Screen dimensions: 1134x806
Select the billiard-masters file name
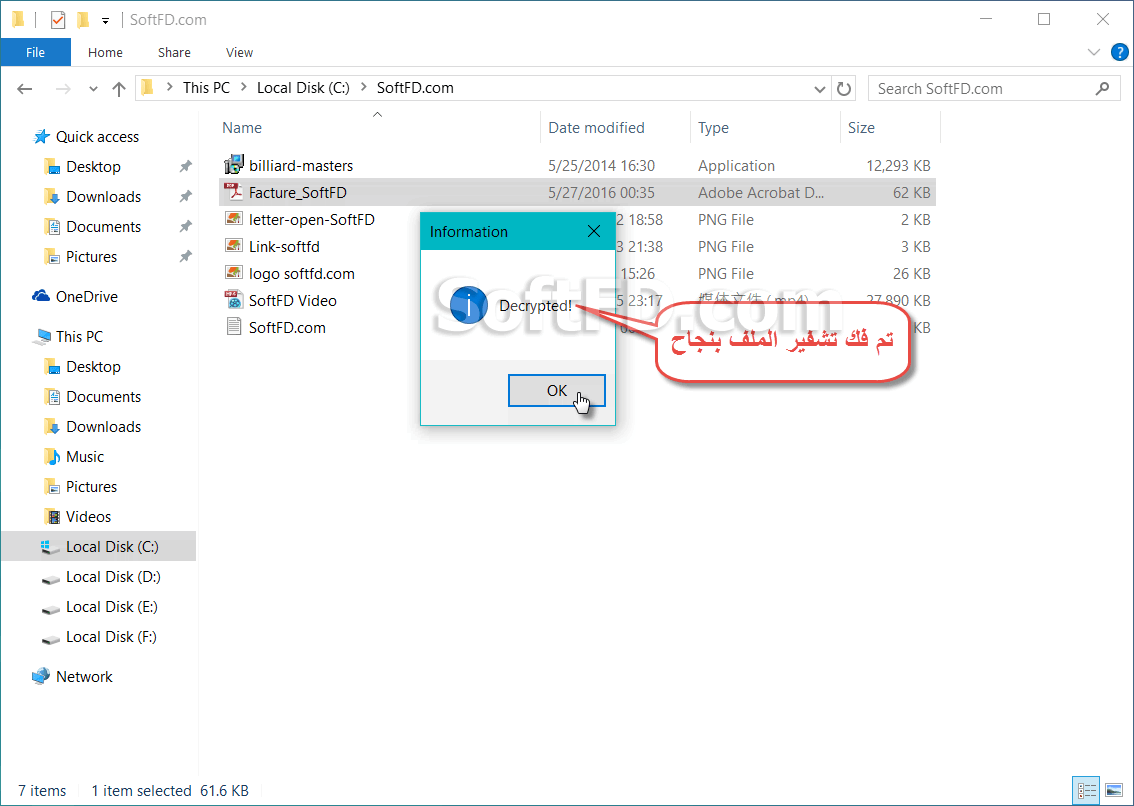click(301, 166)
